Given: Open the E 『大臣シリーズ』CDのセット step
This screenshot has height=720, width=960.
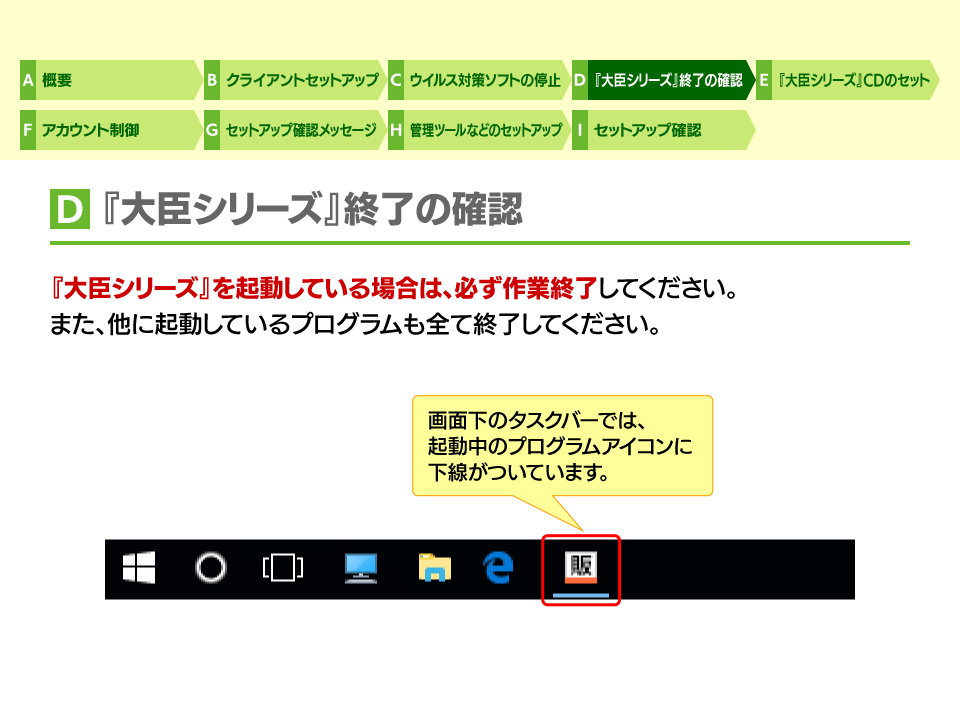Looking at the screenshot, I should pos(847,80).
